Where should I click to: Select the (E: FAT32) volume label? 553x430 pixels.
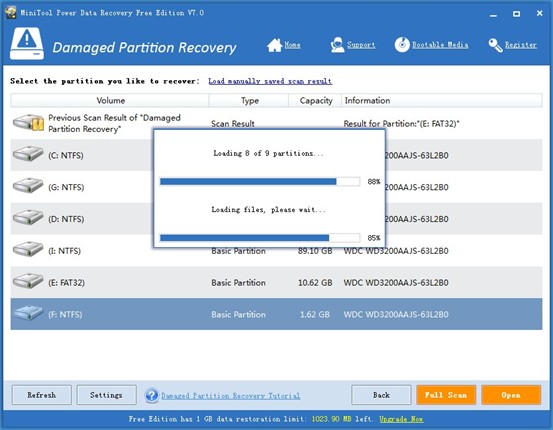coord(67,283)
